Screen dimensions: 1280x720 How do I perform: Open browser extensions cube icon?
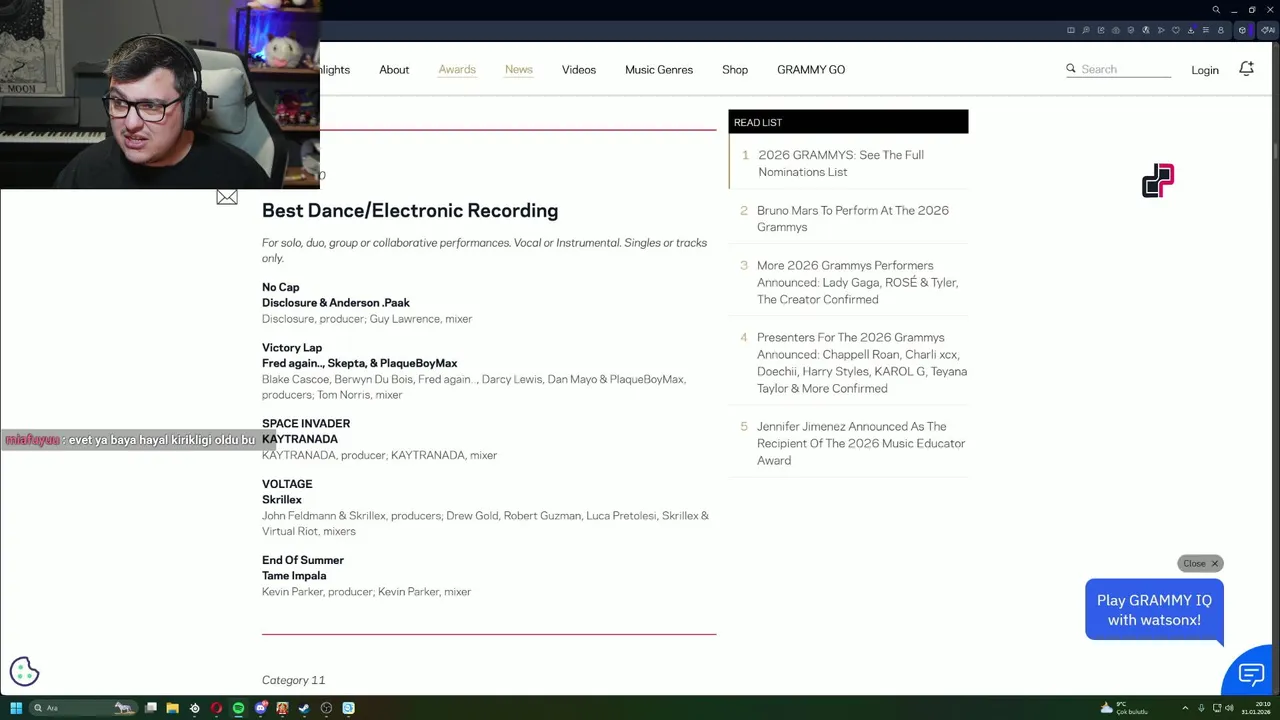(x=1242, y=30)
